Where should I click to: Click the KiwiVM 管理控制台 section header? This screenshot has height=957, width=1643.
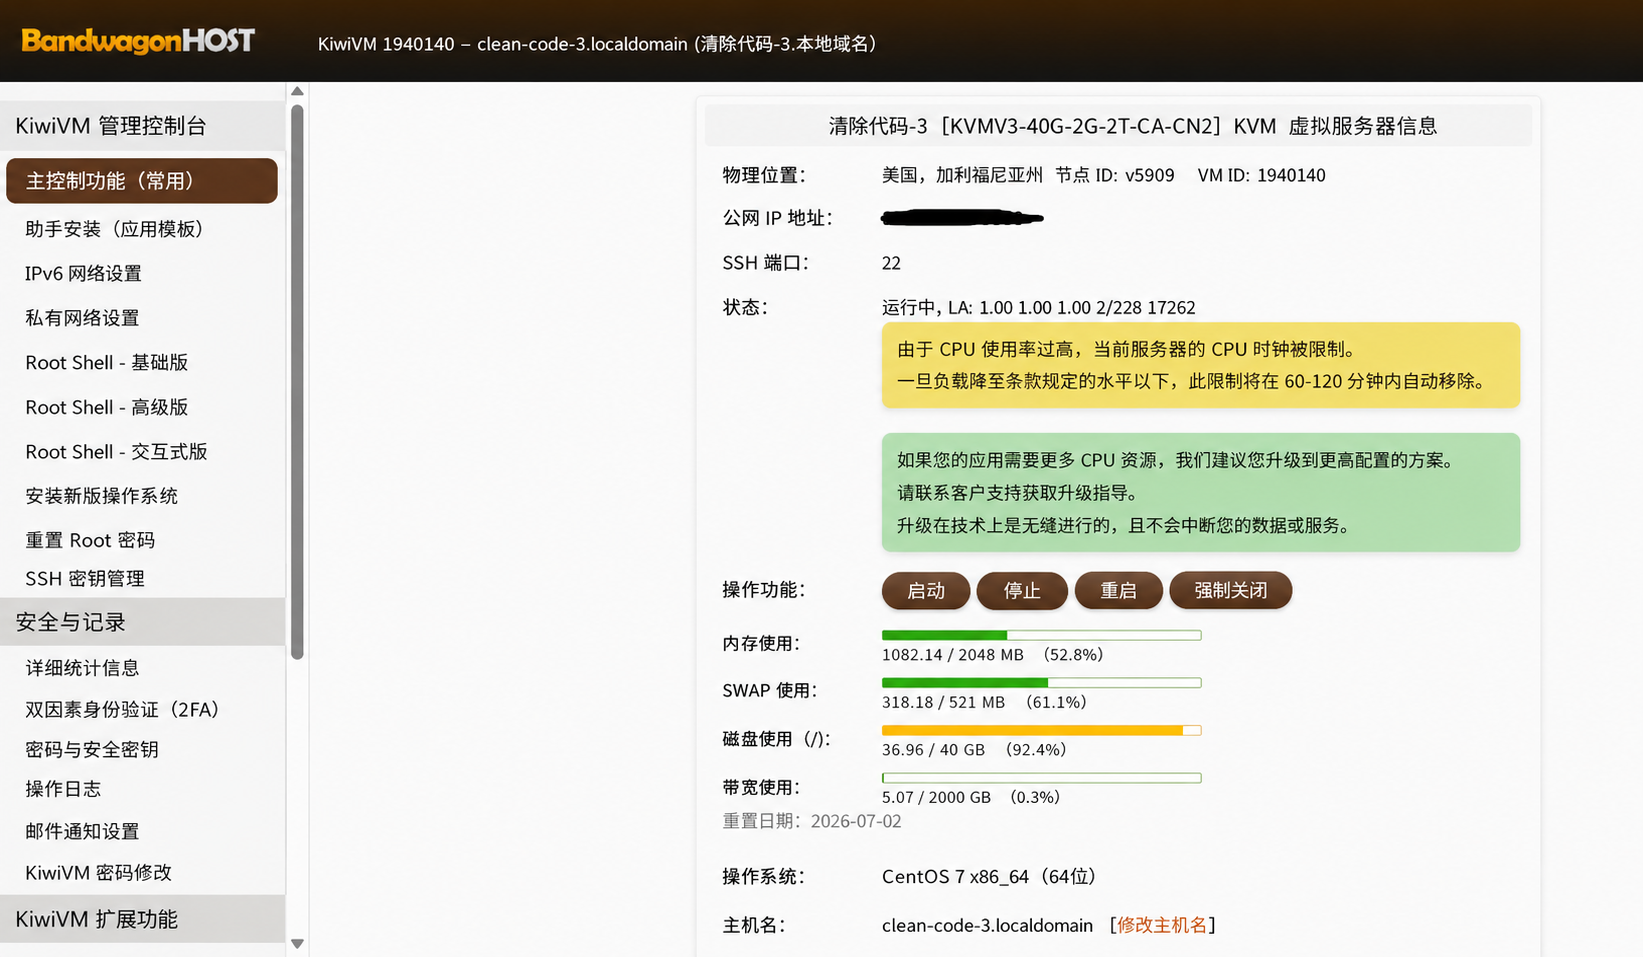pyautogui.click(x=142, y=126)
